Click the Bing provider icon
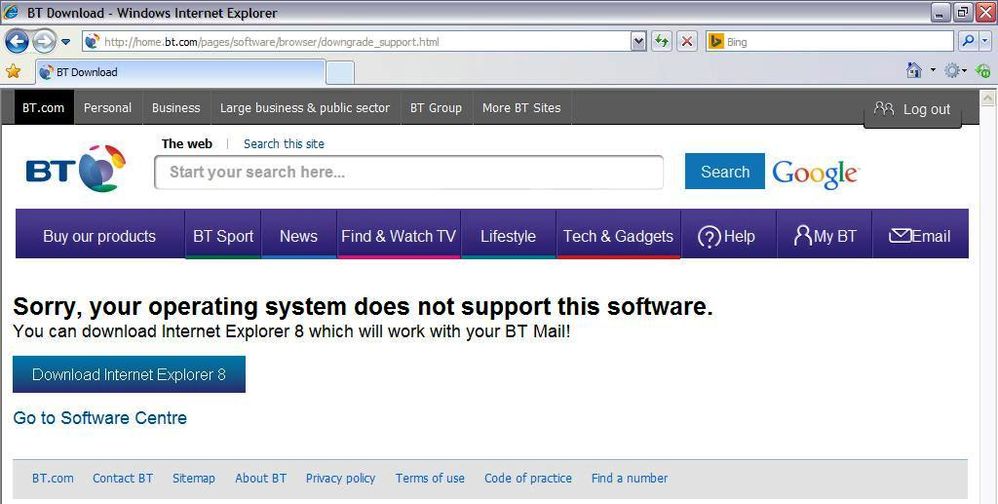The image size is (998, 504). (715, 42)
